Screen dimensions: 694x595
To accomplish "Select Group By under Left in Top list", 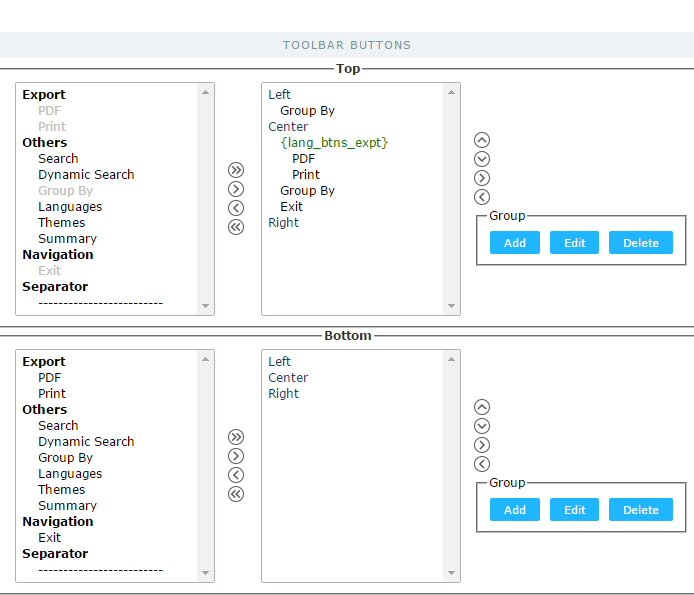I will pyautogui.click(x=307, y=111).
